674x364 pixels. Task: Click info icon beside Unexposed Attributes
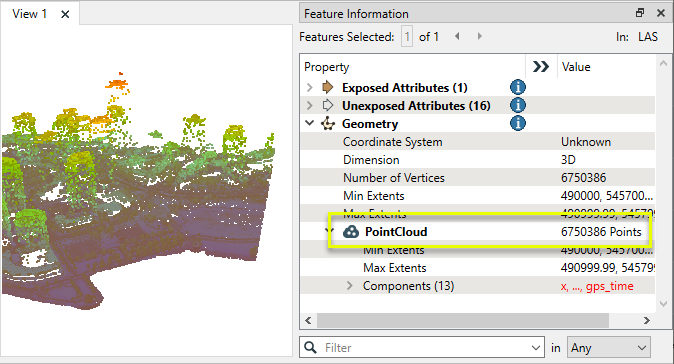[518, 105]
